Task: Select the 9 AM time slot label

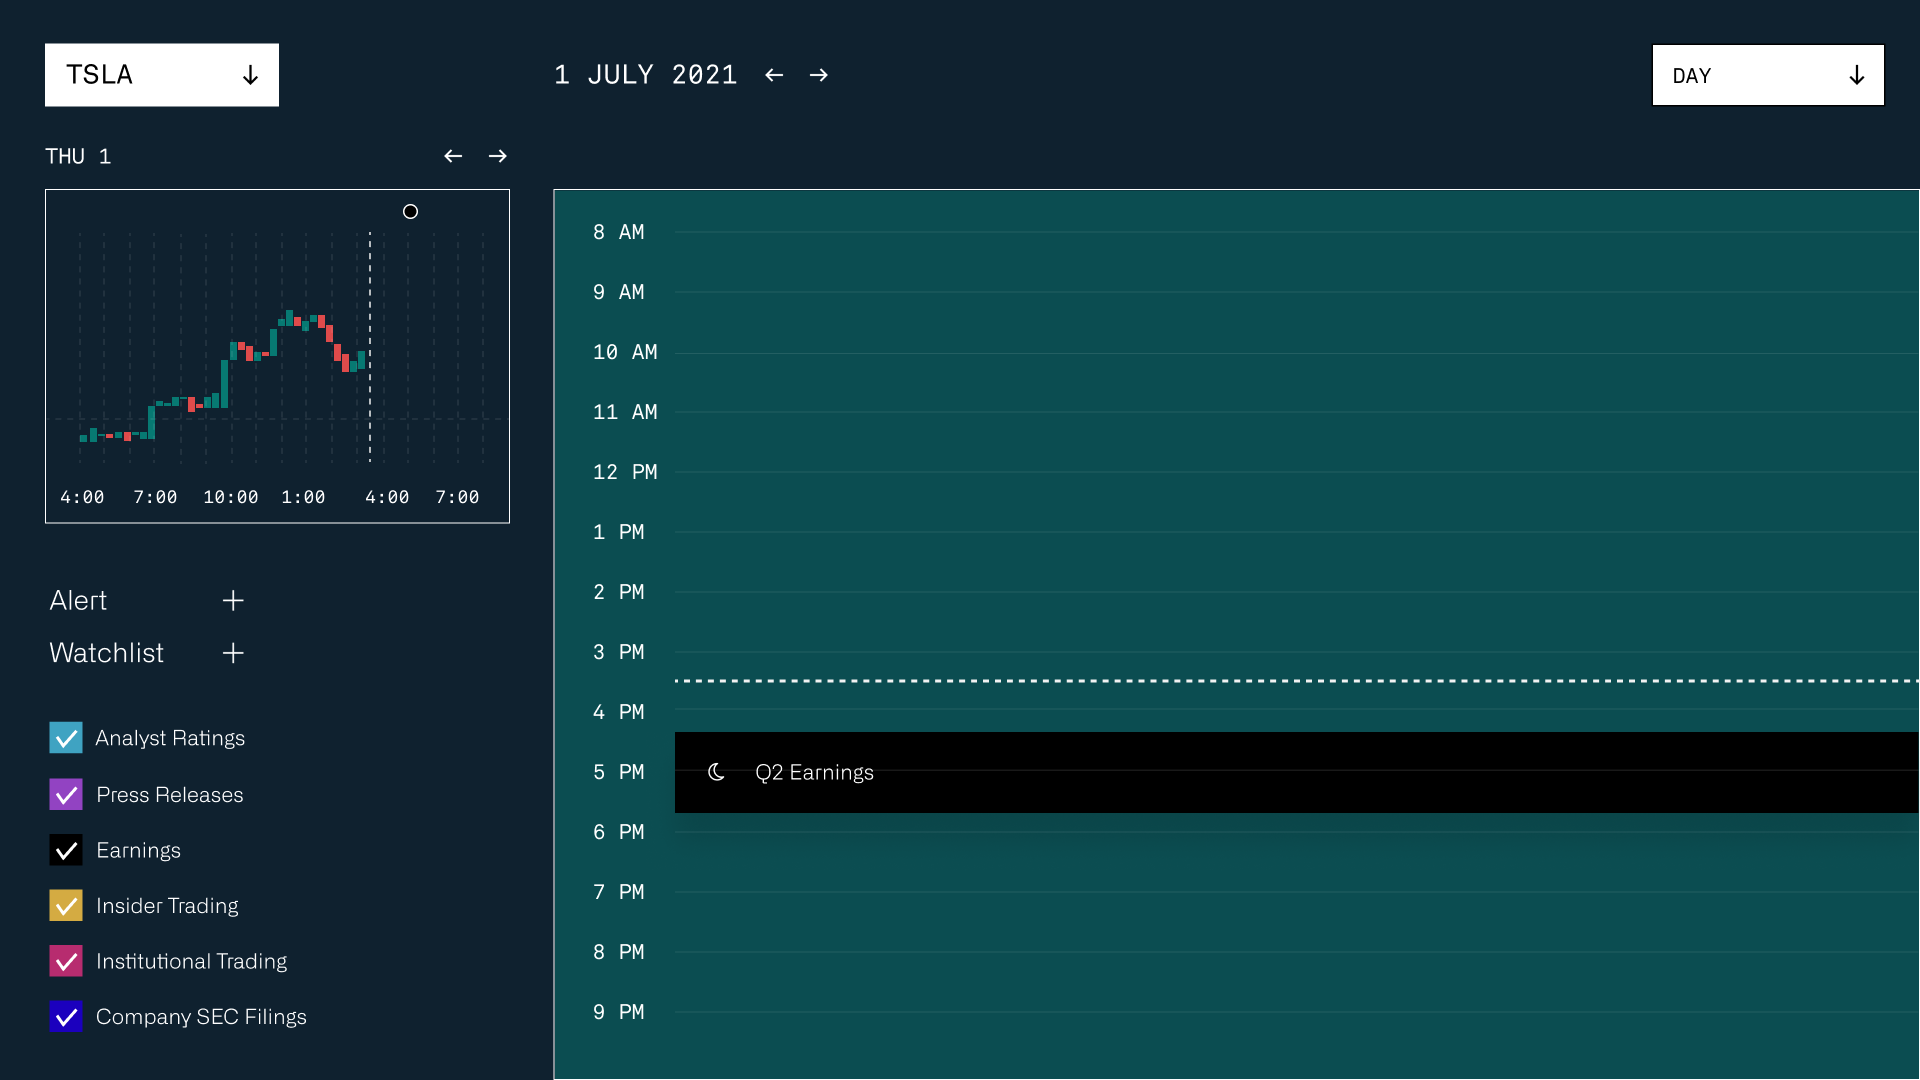Action: (x=618, y=292)
